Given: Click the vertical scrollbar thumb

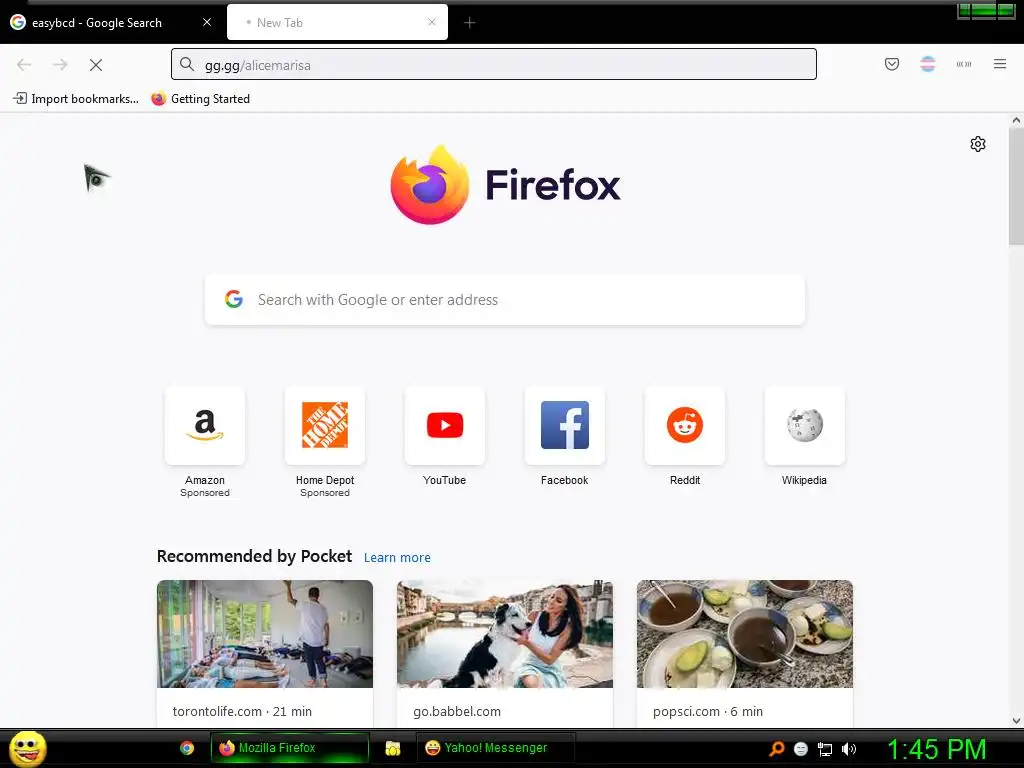Looking at the screenshot, I should 1016,186.
